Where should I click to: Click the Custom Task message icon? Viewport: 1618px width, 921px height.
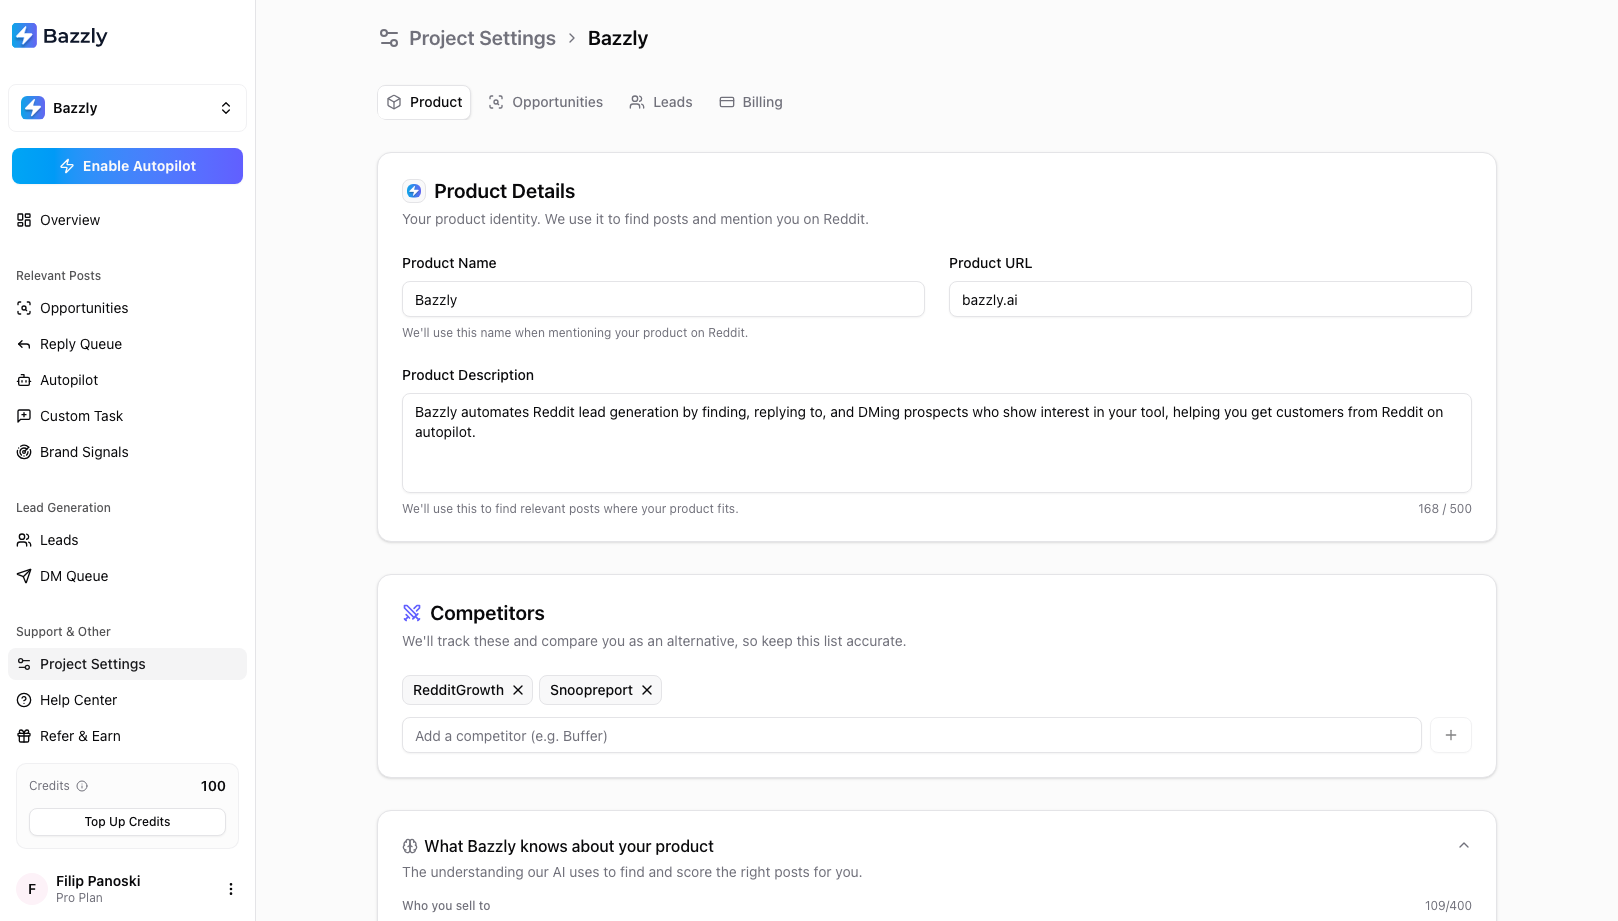click(x=24, y=416)
